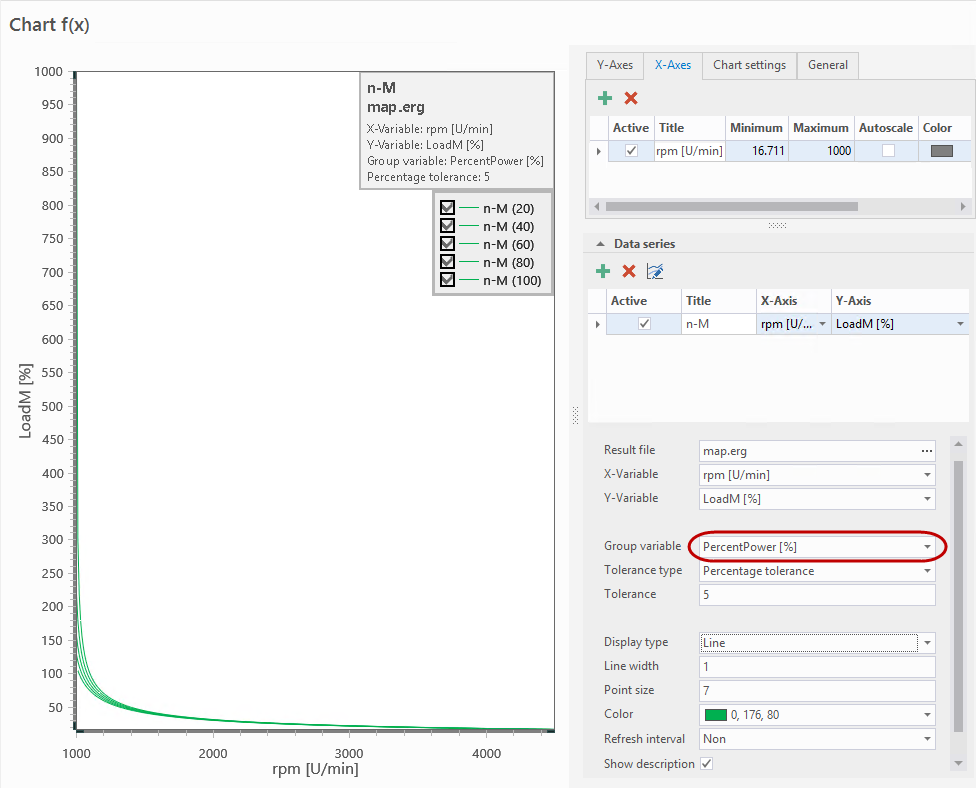Add a new data series with green plus
The width and height of the screenshot is (976, 788).
(603, 271)
